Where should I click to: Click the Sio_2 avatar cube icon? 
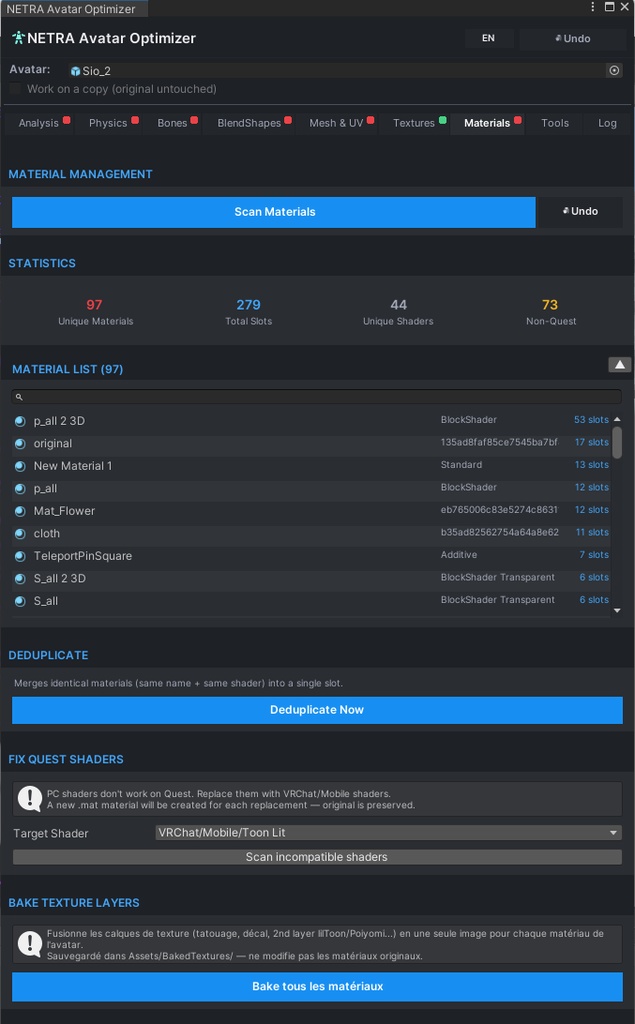click(75, 71)
